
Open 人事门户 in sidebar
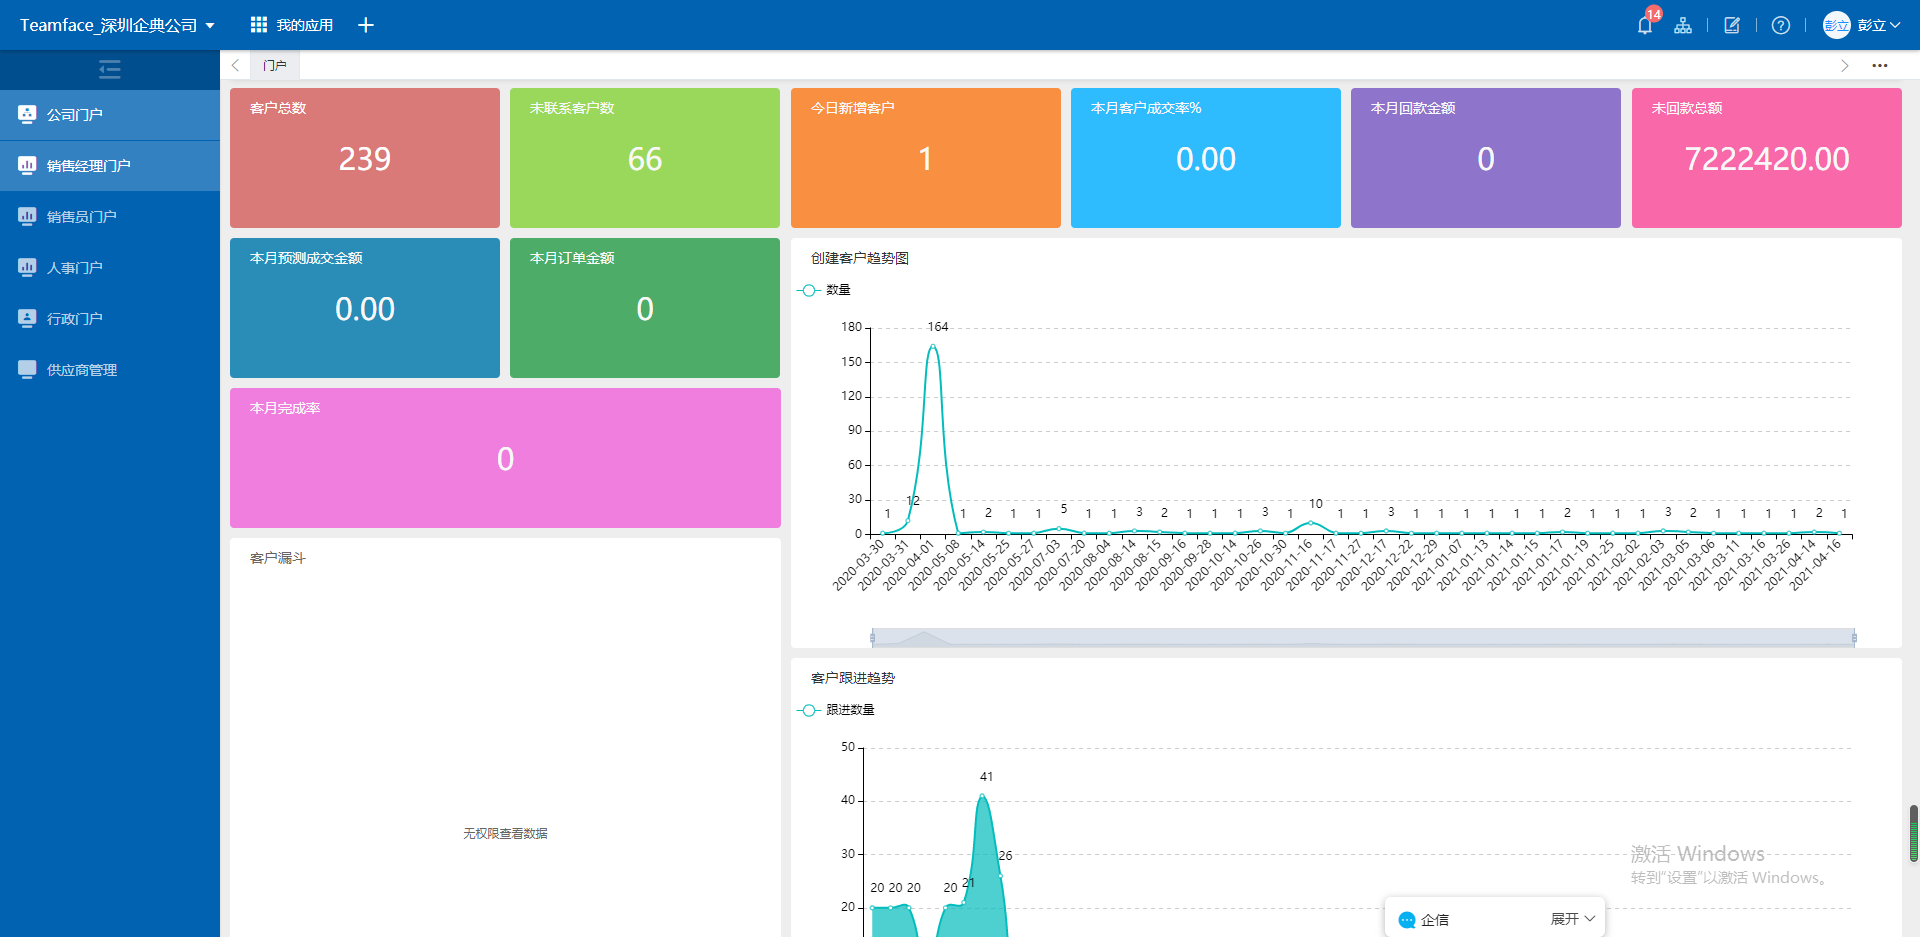[x=110, y=267]
